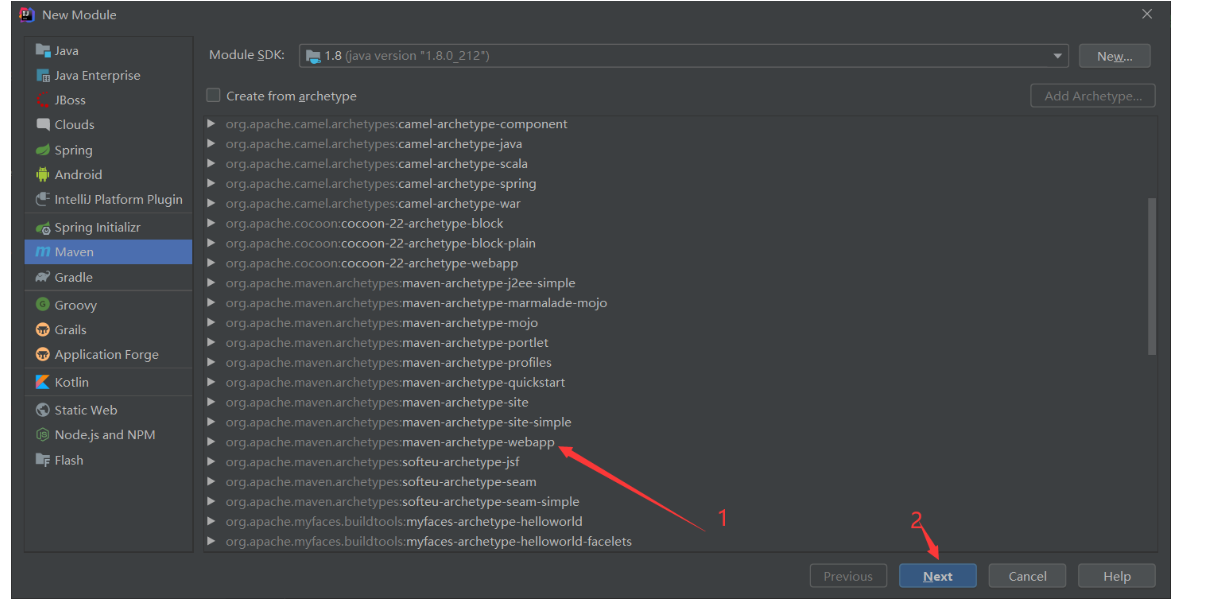Screen dimensions: 1206x606
Task: Select camel-archetype-scala archetype
Action: pyautogui.click(x=377, y=164)
